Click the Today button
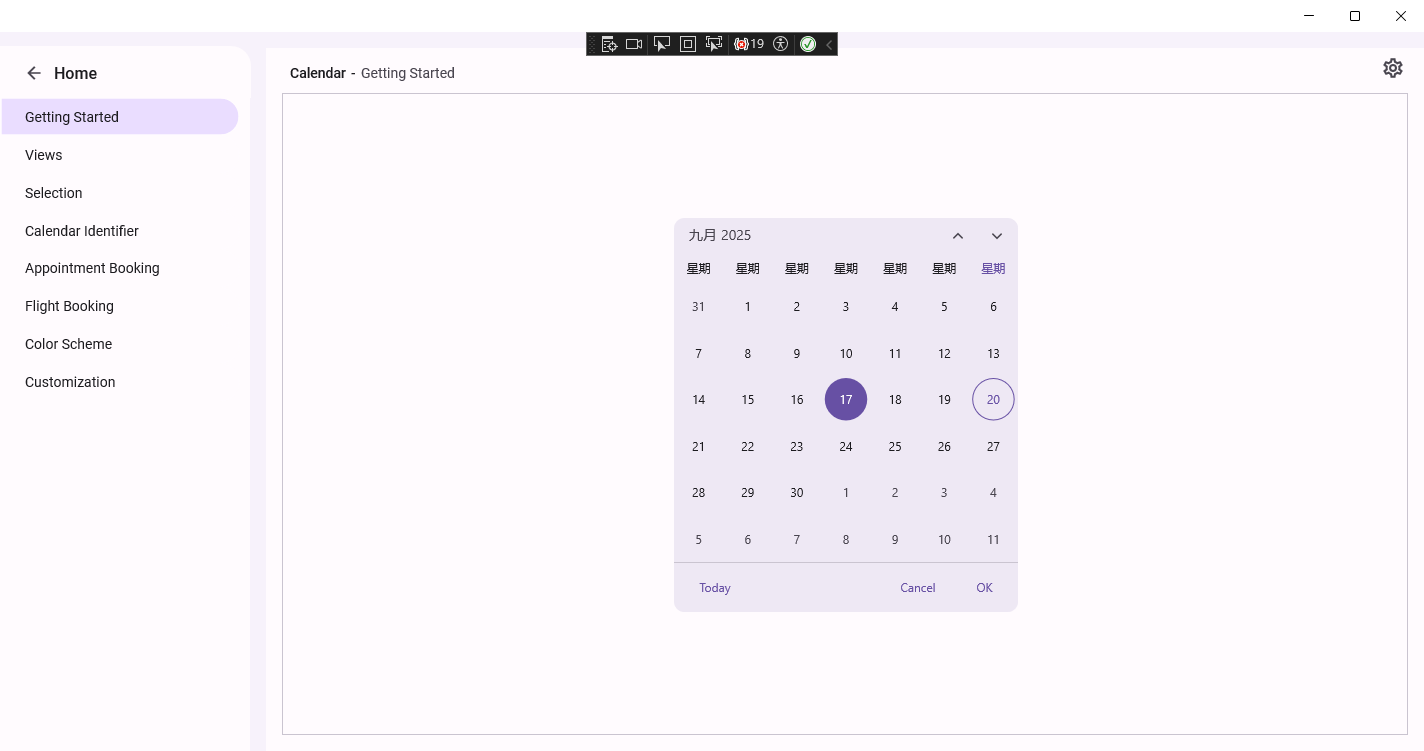Image resolution: width=1424 pixels, height=751 pixels. tap(715, 588)
